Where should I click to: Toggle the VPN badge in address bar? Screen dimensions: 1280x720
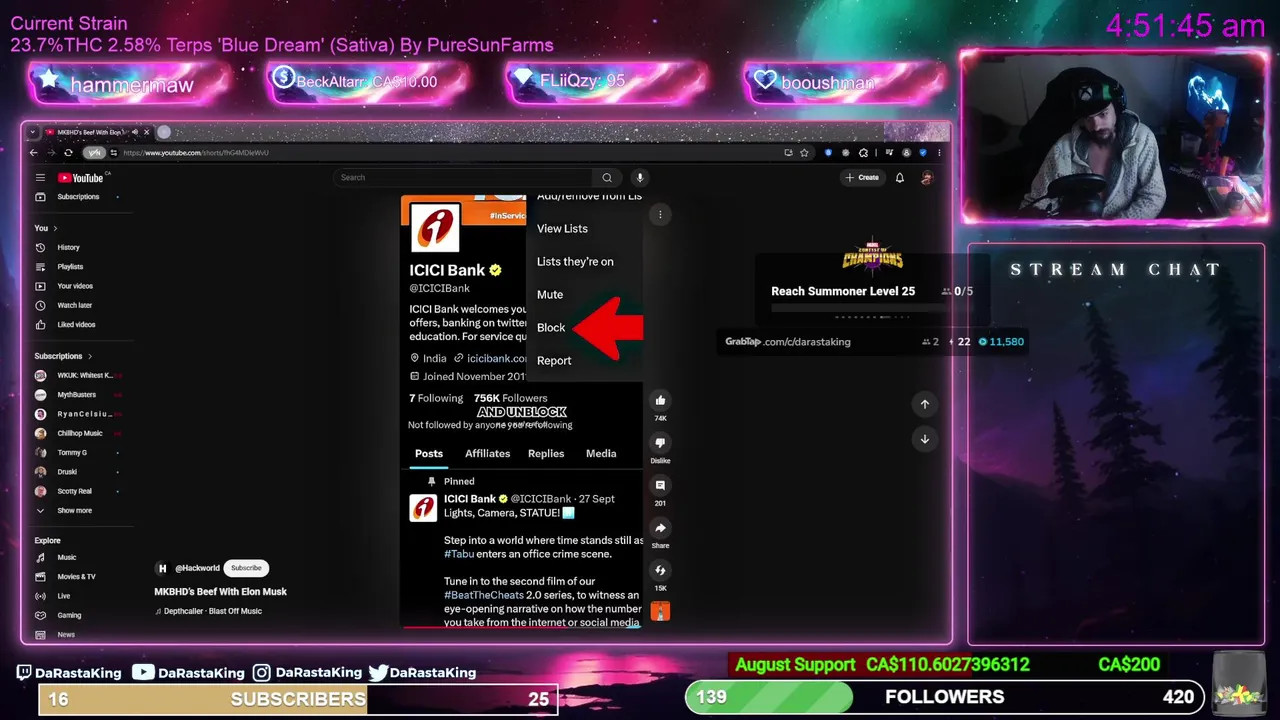pyautogui.click(x=94, y=153)
